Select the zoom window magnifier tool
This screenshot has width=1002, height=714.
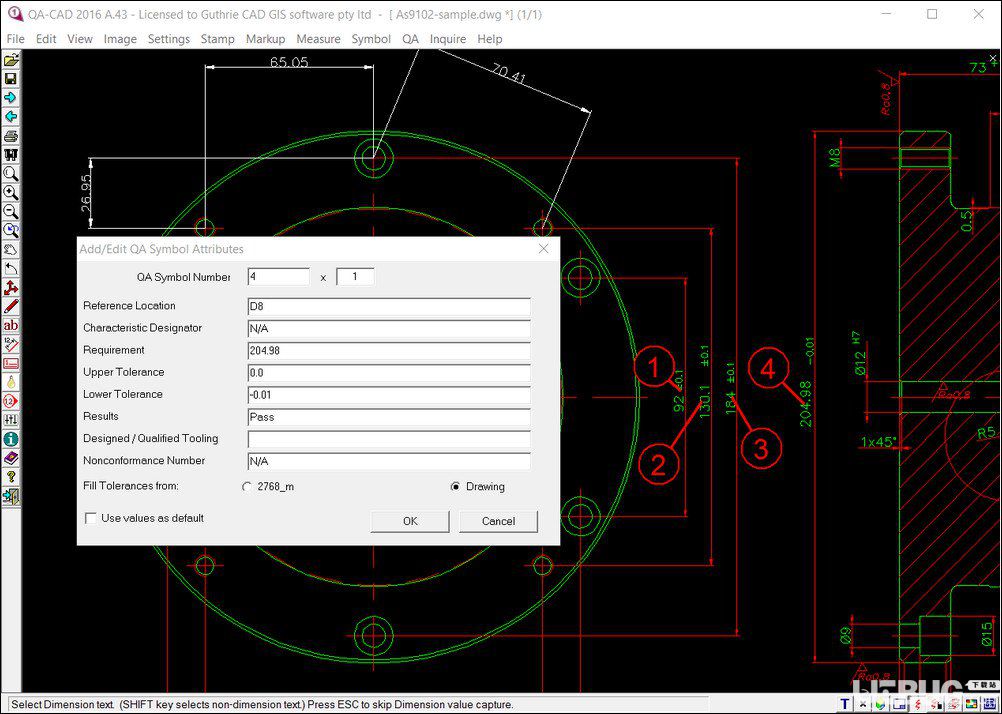tap(11, 174)
